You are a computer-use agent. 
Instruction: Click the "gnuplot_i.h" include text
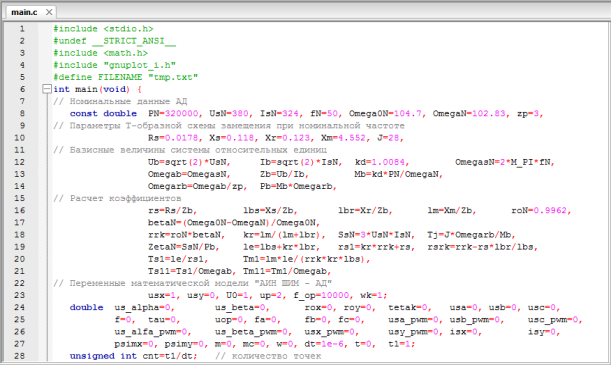pyautogui.click(x=140, y=65)
